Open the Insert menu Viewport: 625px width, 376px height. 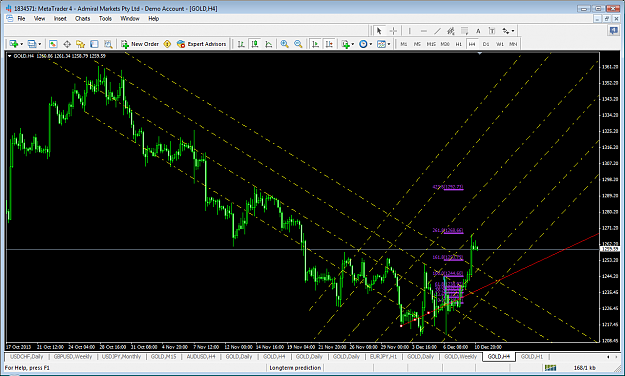coord(60,18)
